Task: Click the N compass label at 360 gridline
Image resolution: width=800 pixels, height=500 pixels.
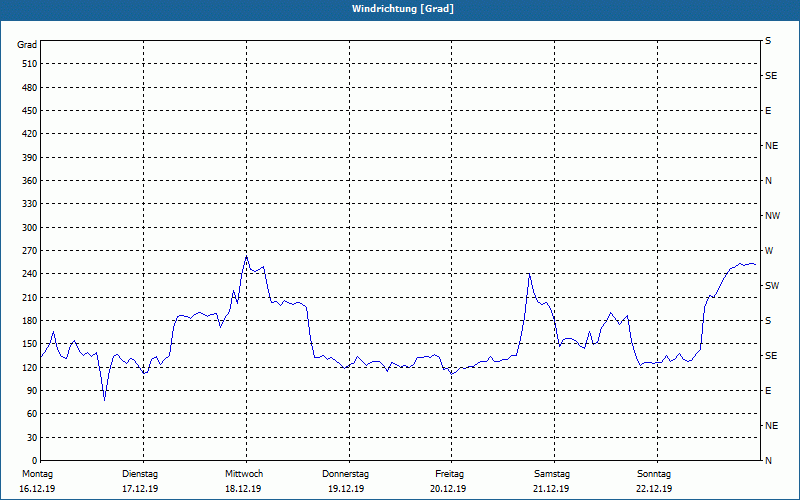Action: 769,181
